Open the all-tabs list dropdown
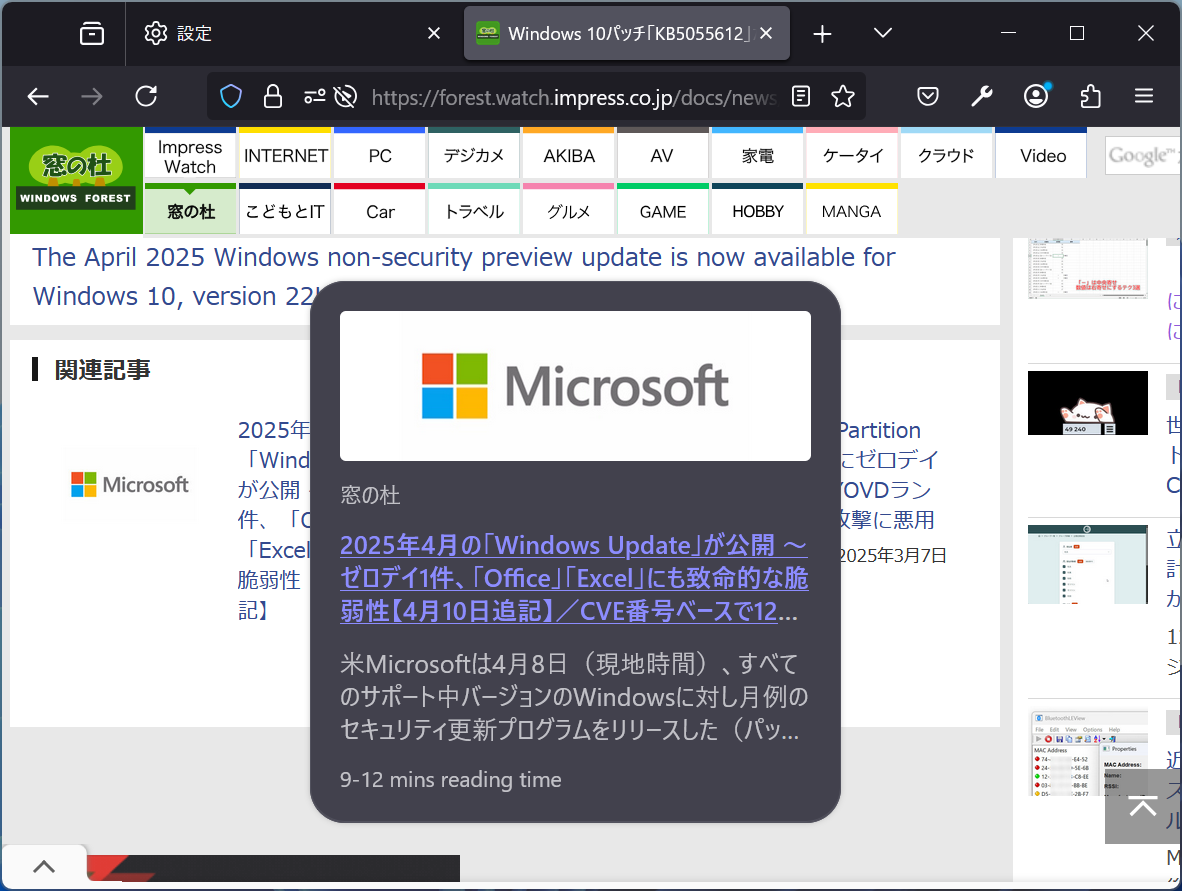The height and width of the screenshot is (891, 1182). [882, 33]
